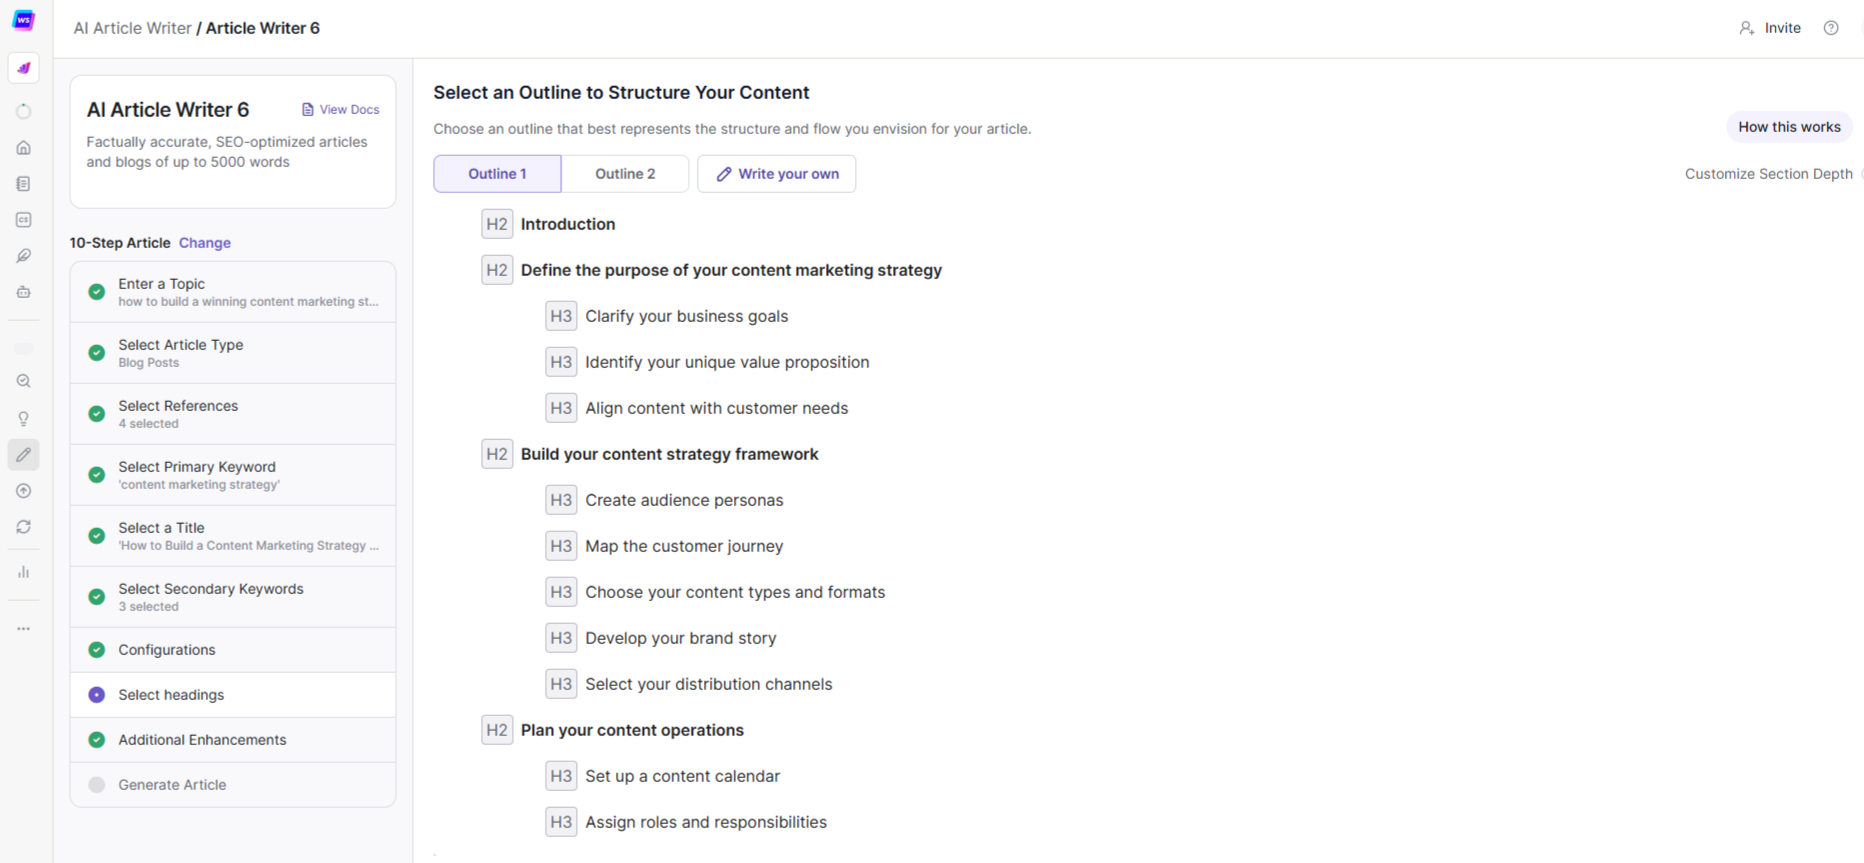Go to the Generate Article step
1864x863 pixels.
233,785
